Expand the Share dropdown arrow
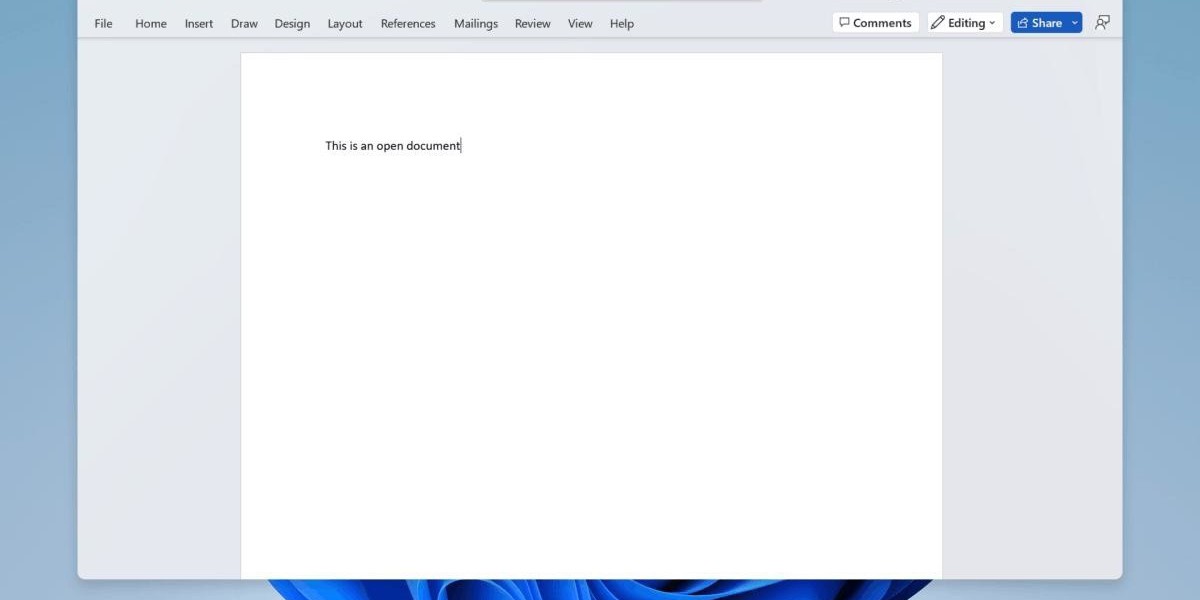1200x600 pixels. click(x=1075, y=23)
